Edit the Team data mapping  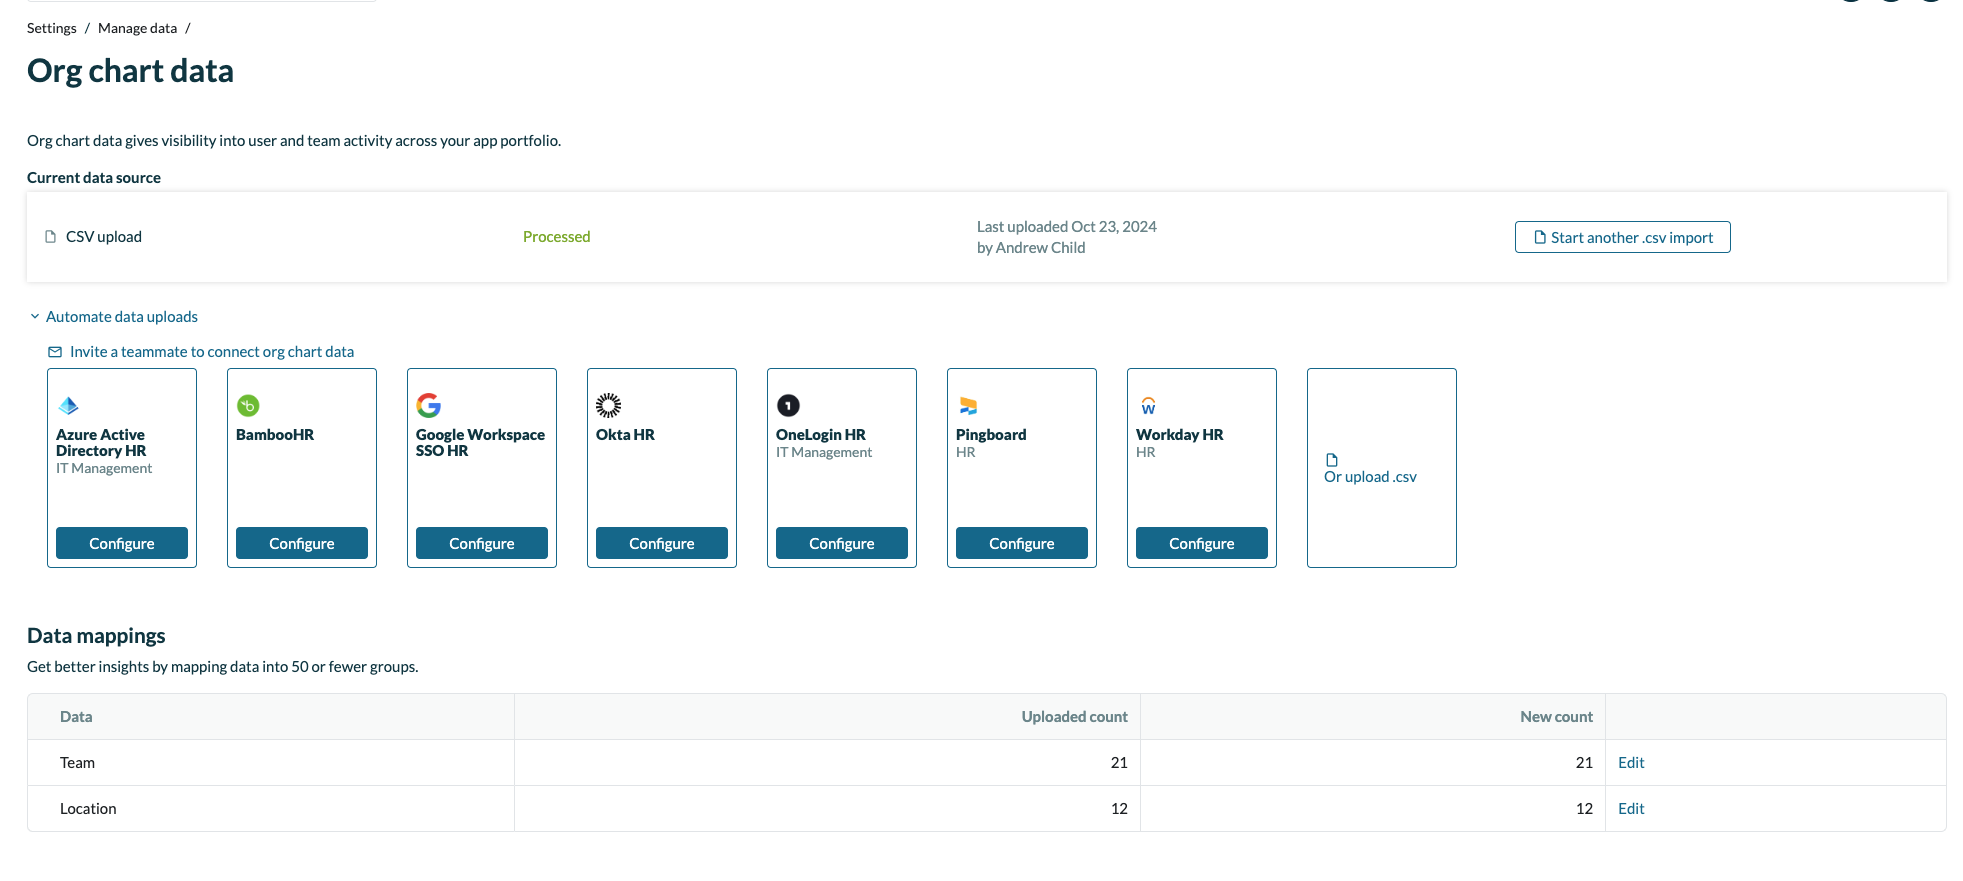click(x=1630, y=763)
